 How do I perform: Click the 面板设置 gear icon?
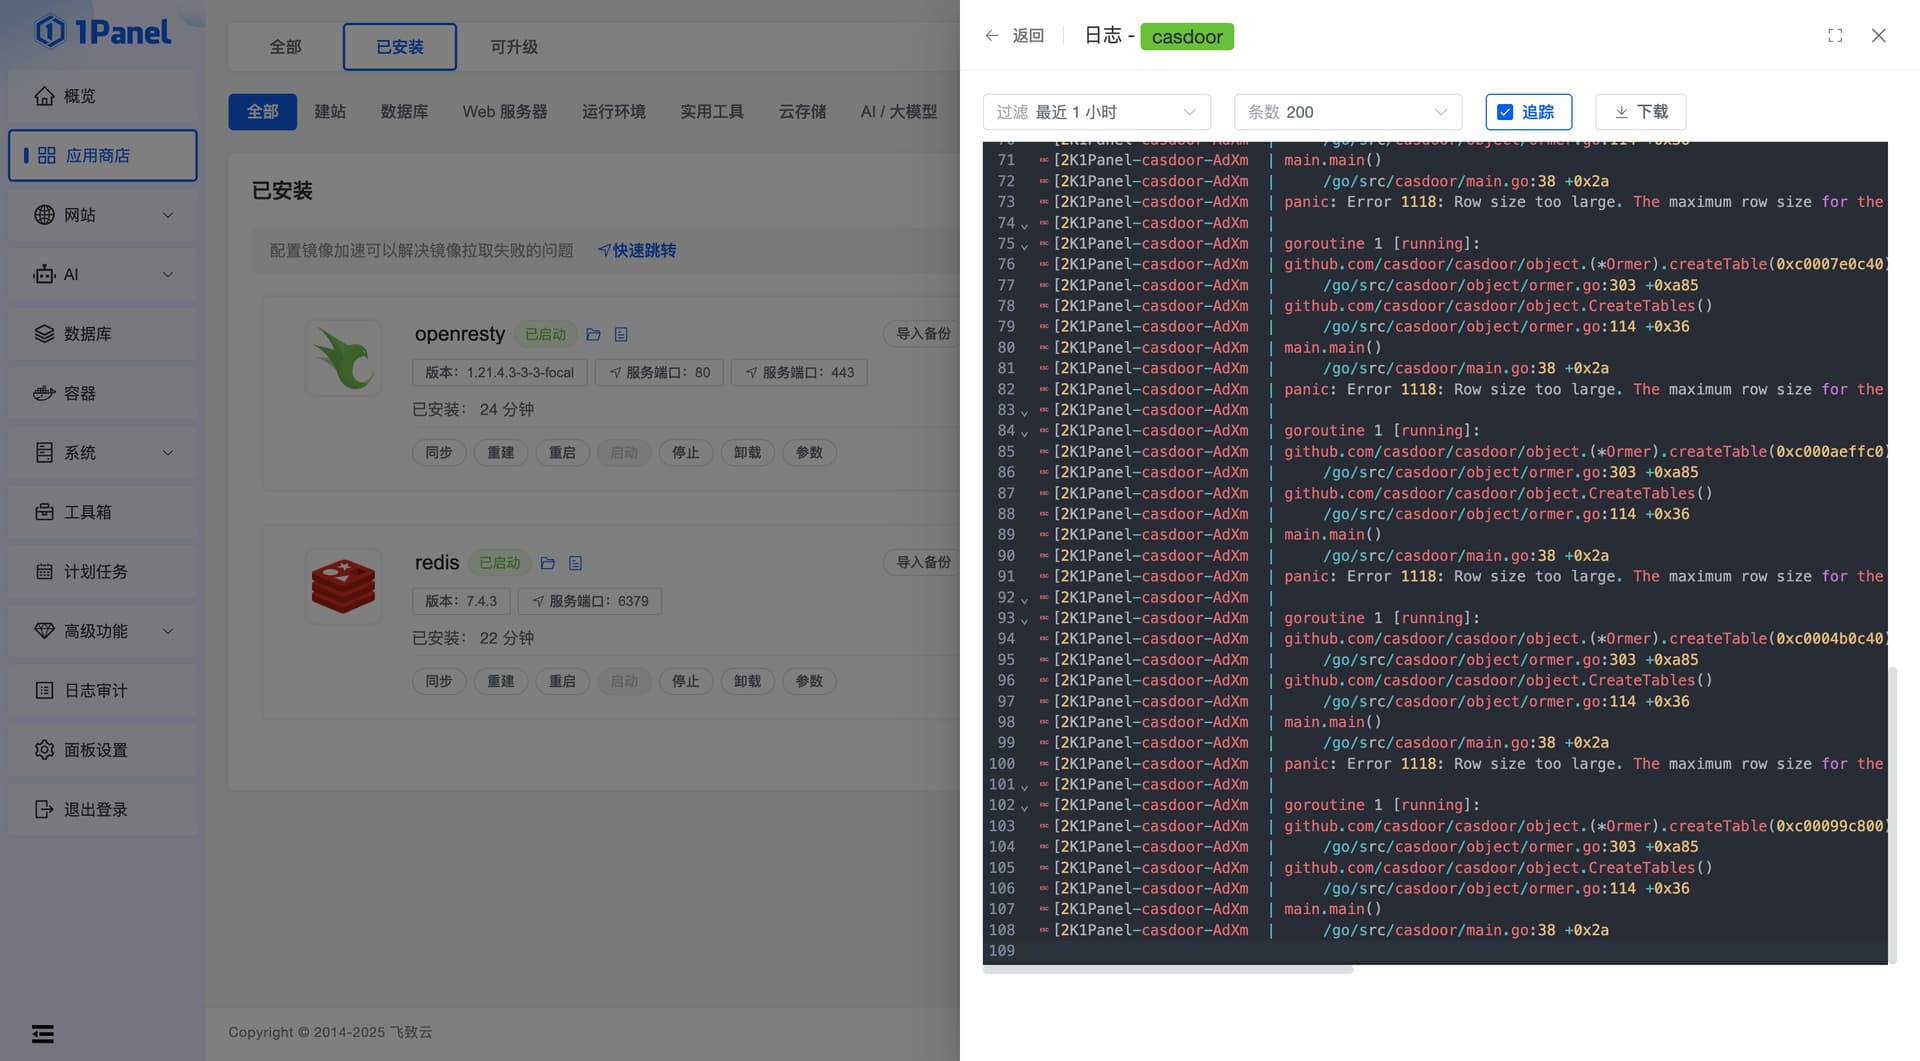coord(44,750)
